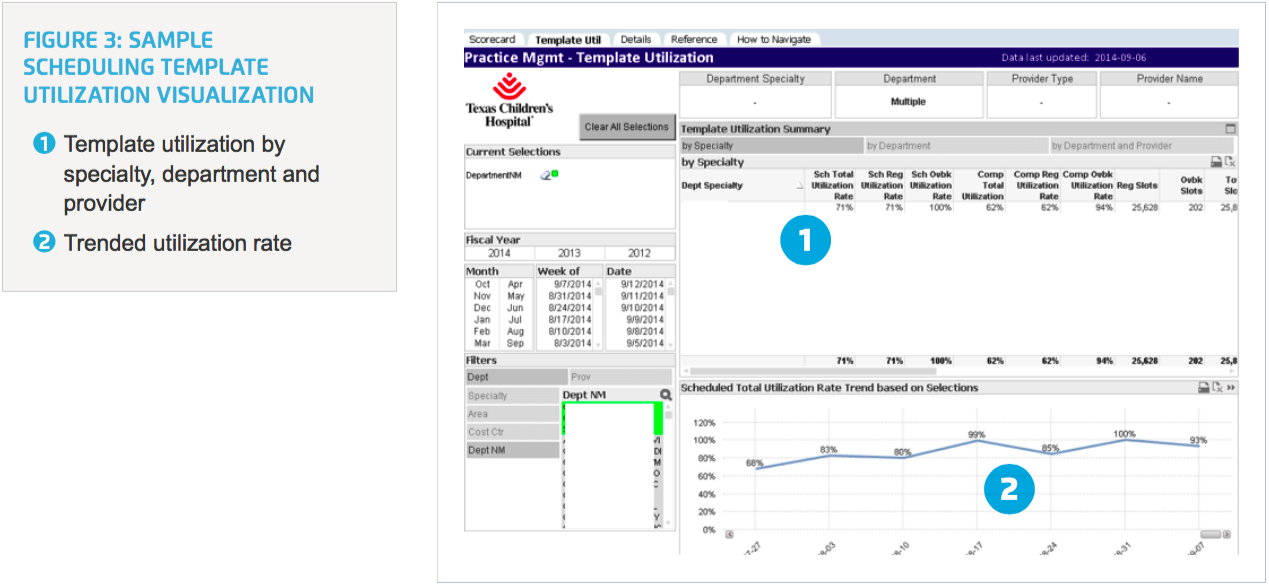This screenshot has height=586, width=1269.
Task: Open the How to Navigate tab
Action: click(x=775, y=38)
